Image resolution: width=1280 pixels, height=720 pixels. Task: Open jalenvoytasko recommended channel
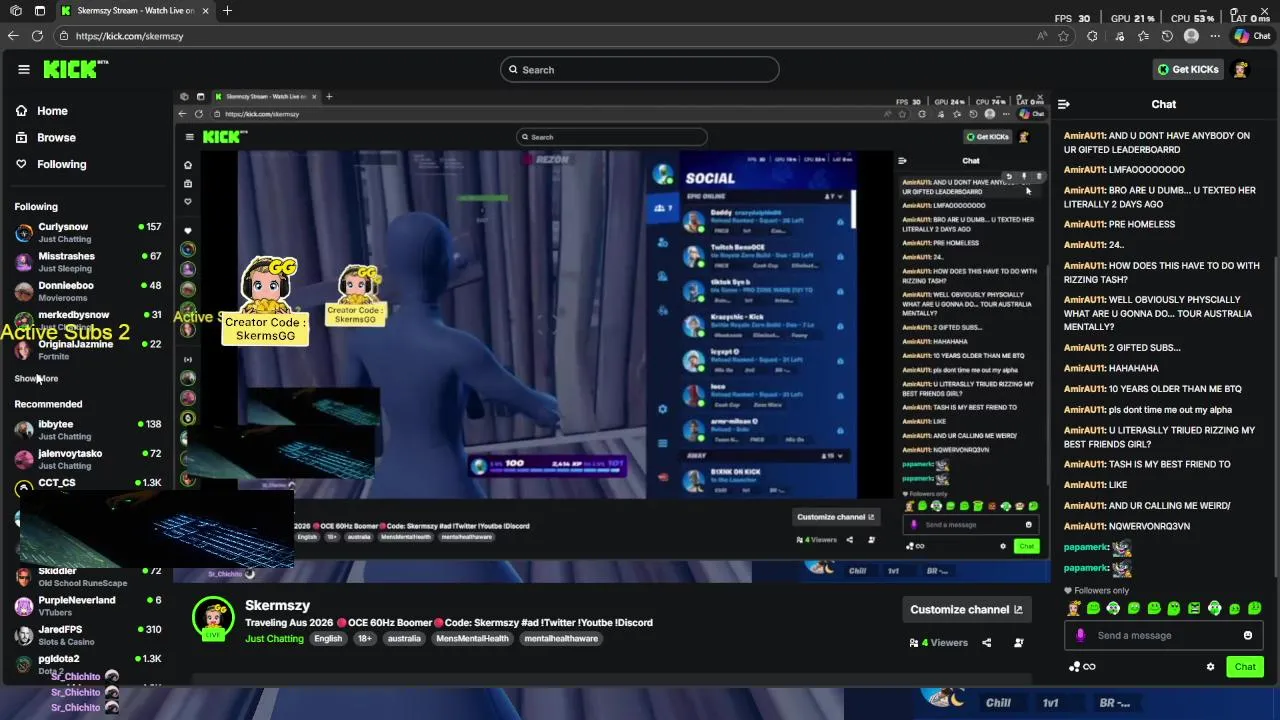tap(88, 459)
